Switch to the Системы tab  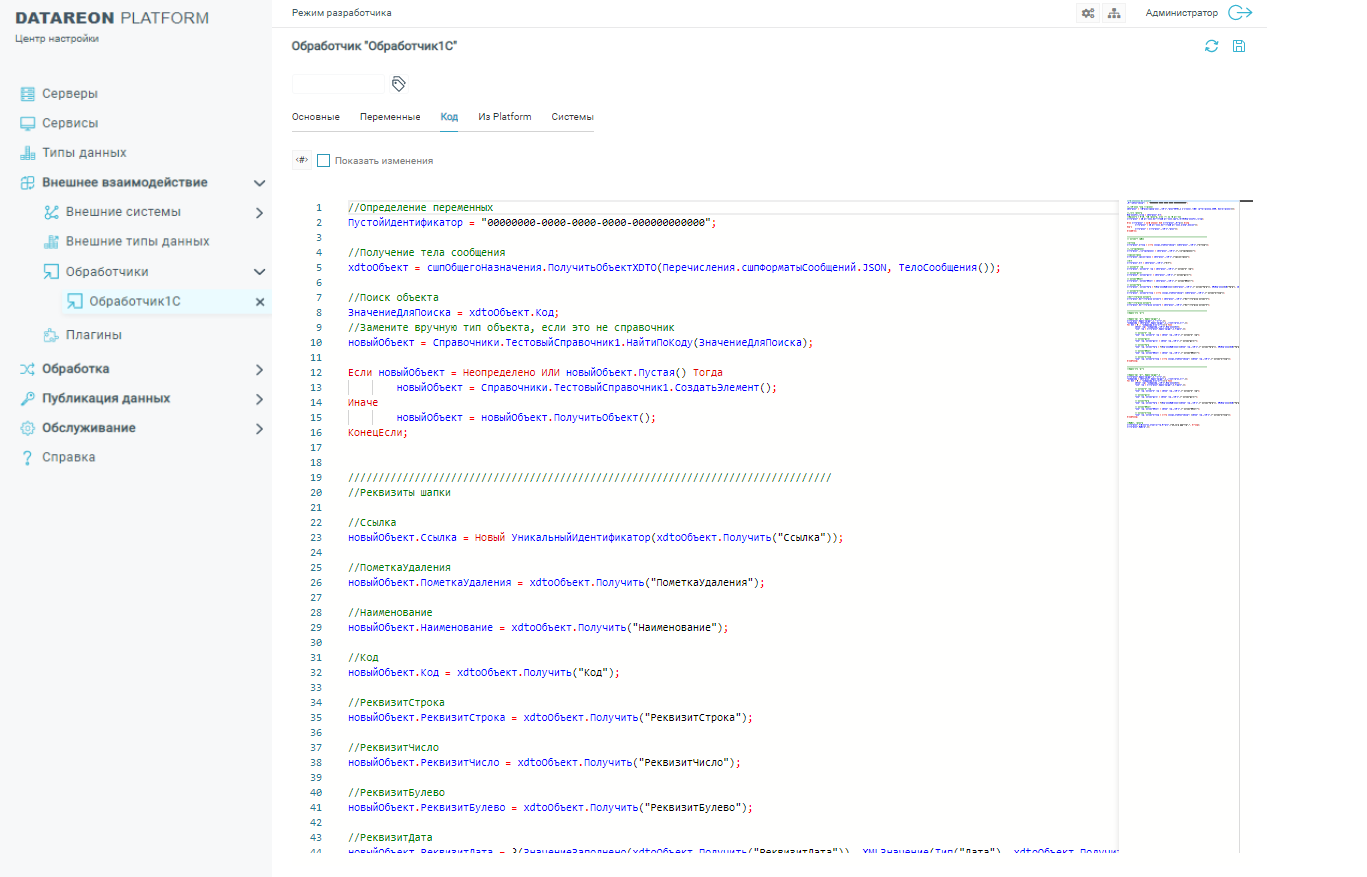pos(572,117)
